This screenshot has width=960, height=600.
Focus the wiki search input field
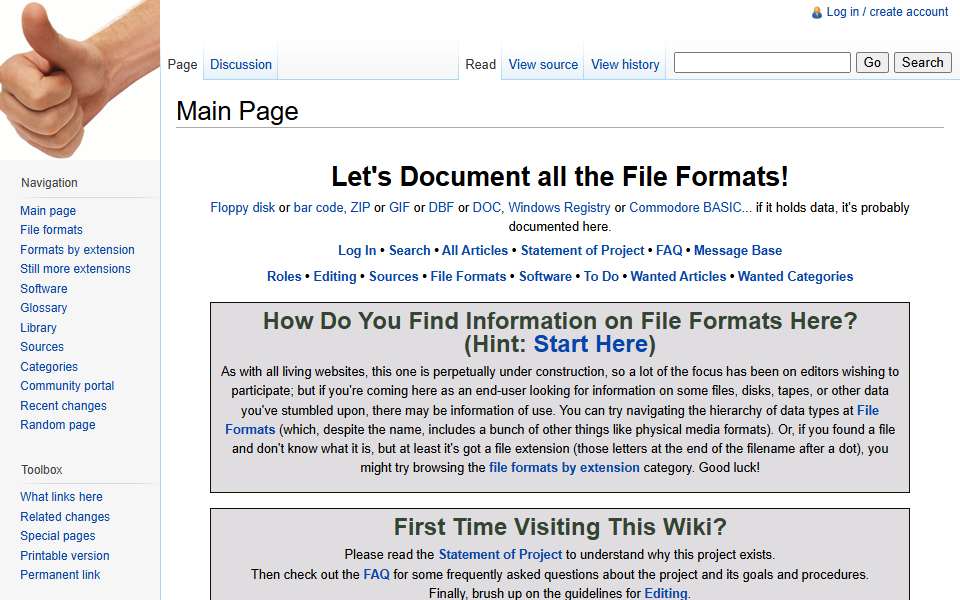point(762,62)
